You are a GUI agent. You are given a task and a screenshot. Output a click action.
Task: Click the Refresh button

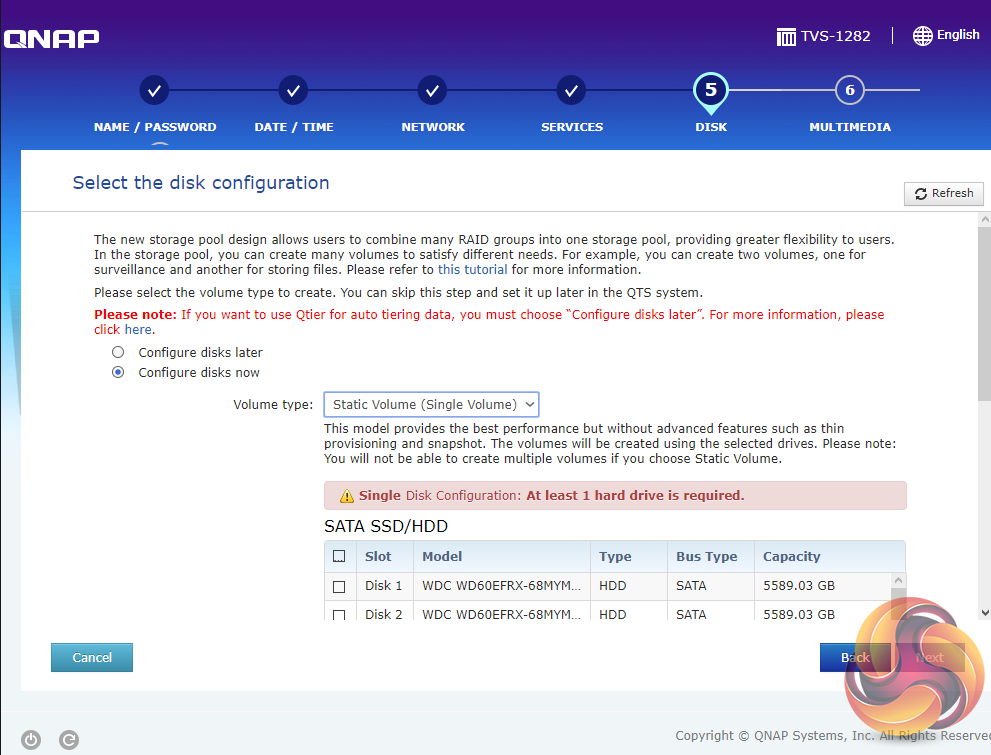[x=944, y=193]
